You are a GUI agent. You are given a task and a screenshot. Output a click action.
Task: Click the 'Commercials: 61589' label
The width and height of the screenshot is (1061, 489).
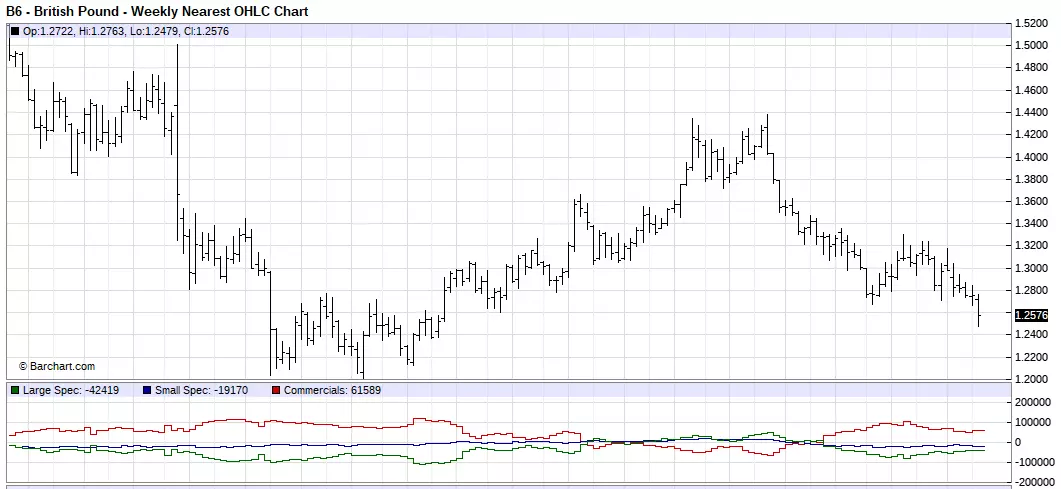coord(332,390)
